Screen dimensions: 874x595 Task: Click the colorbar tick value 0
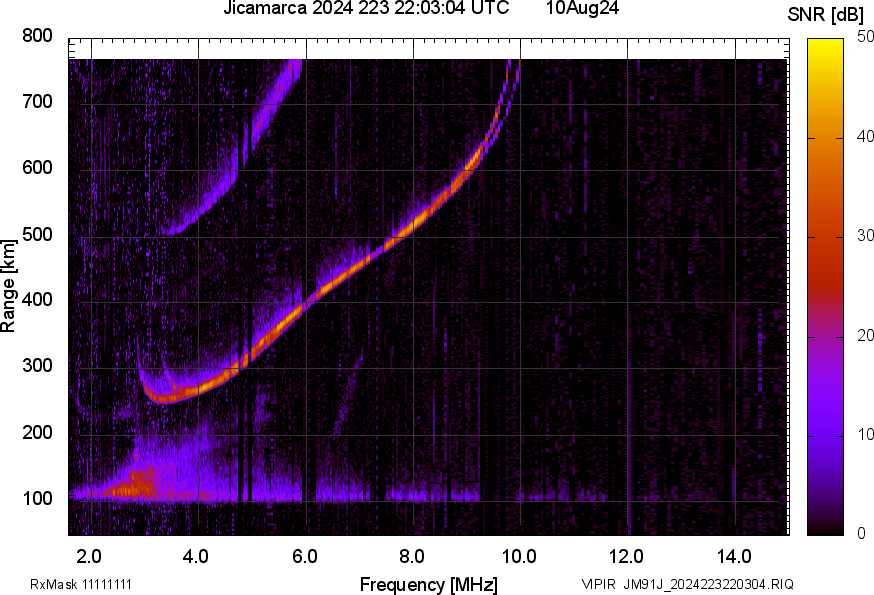[862, 534]
